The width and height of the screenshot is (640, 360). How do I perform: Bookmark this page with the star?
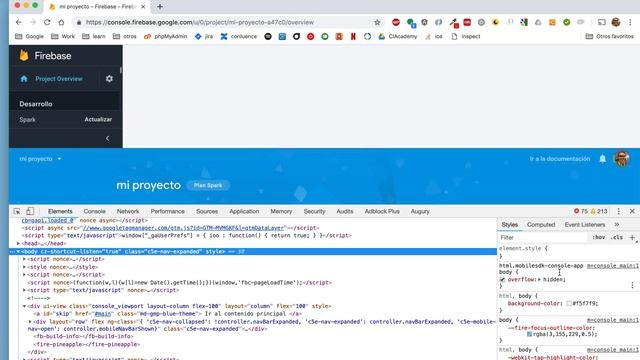377,22
